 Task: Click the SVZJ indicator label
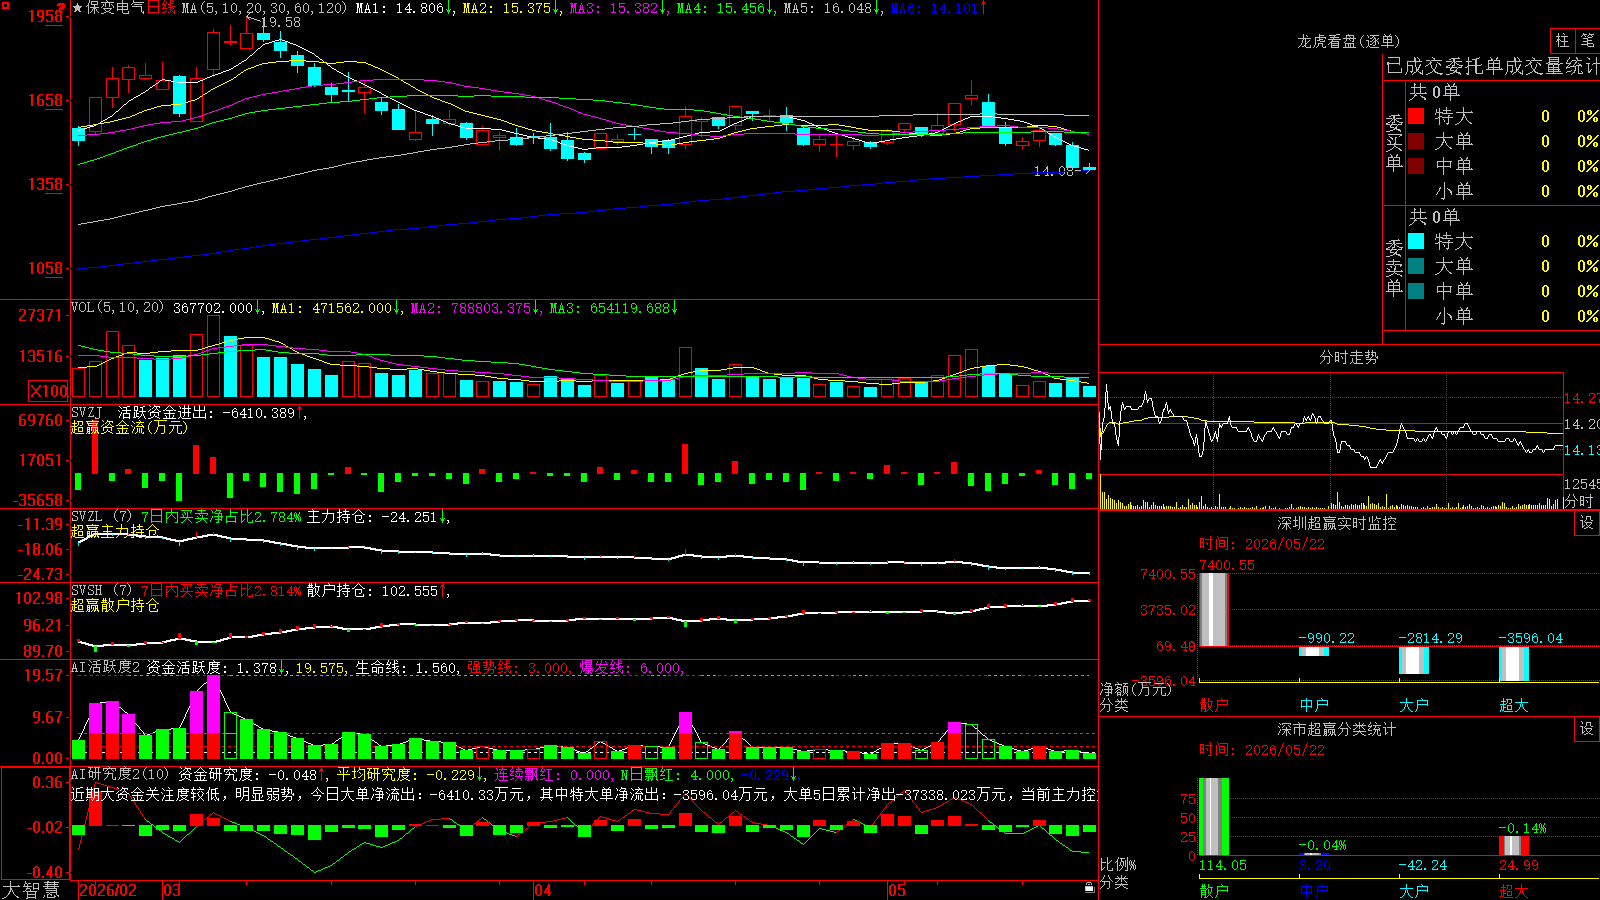tap(87, 412)
